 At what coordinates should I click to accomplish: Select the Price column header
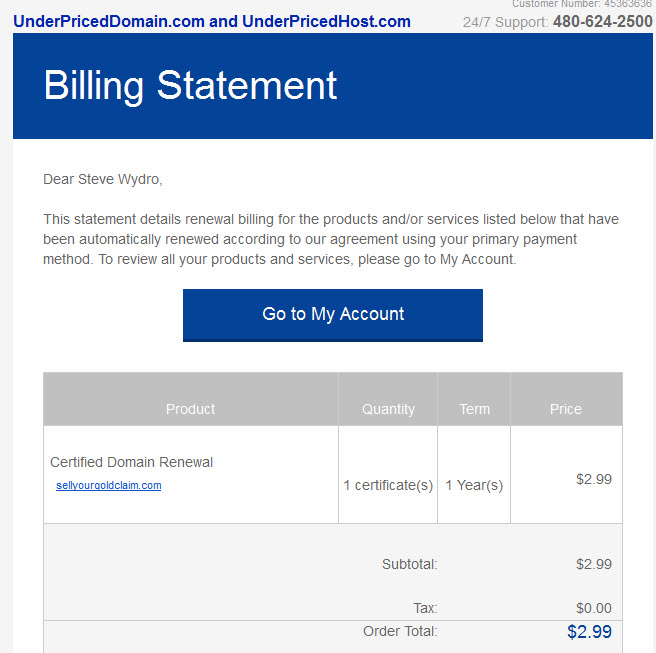(x=565, y=409)
